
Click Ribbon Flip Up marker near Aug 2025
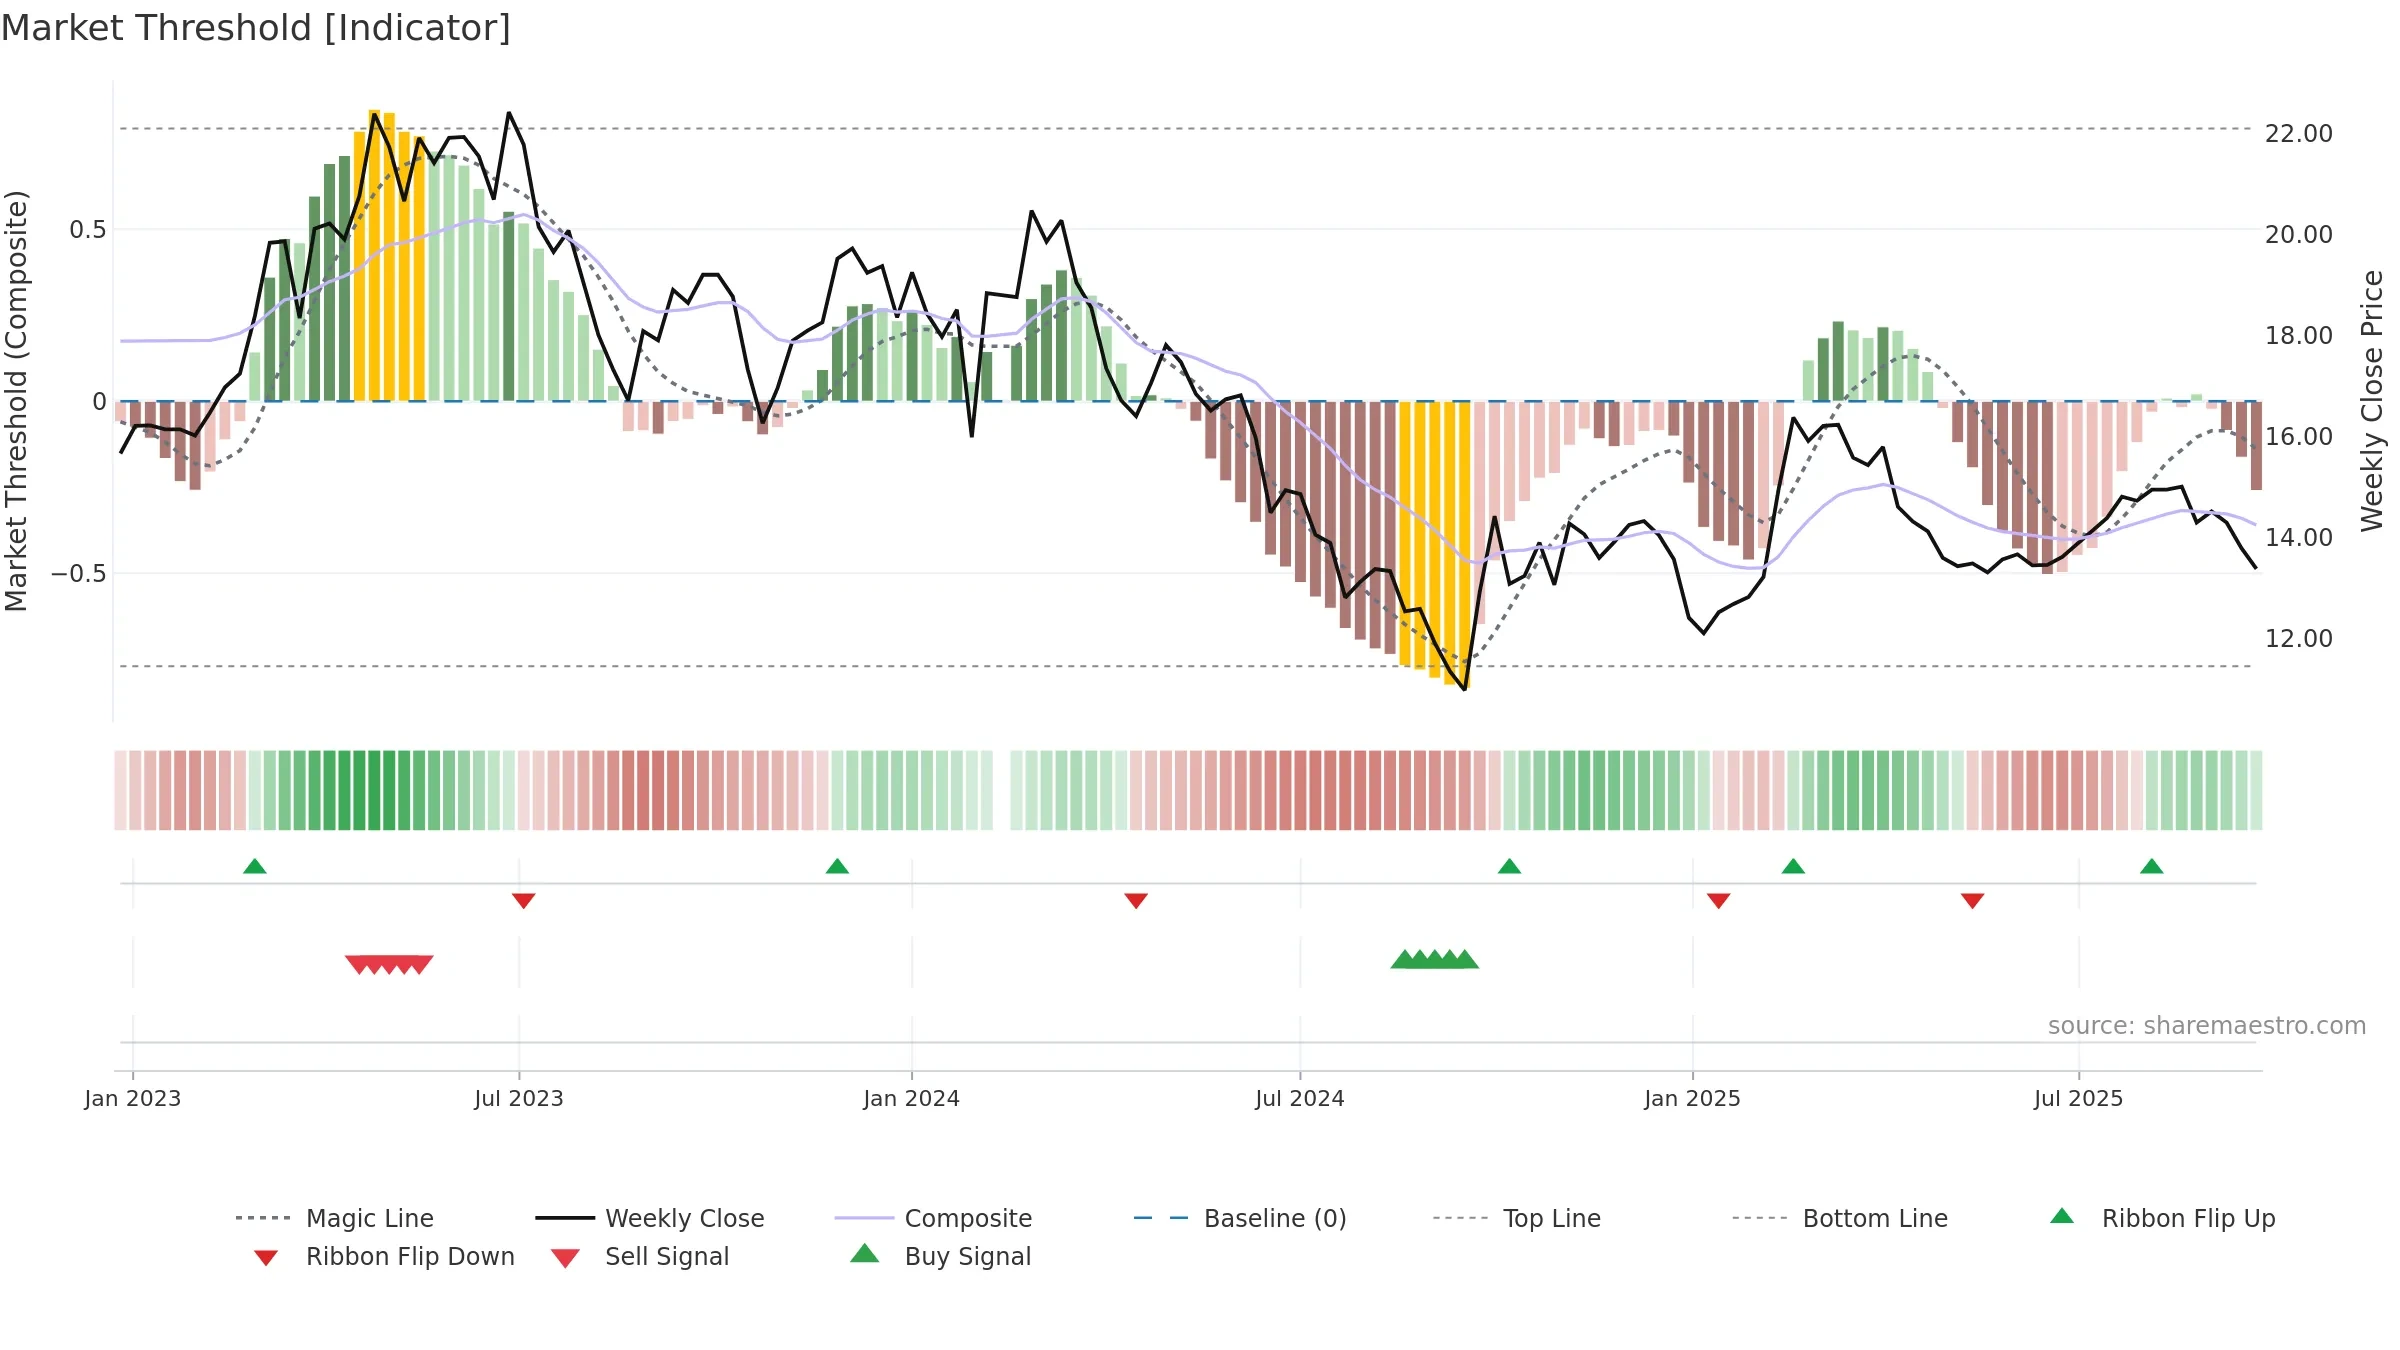(x=2152, y=866)
